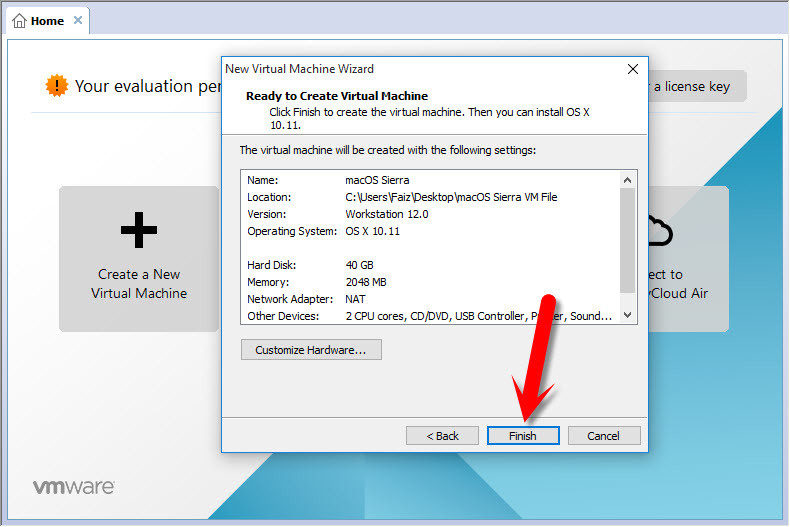
Task: Go back with the < Back button
Action: pos(442,436)
